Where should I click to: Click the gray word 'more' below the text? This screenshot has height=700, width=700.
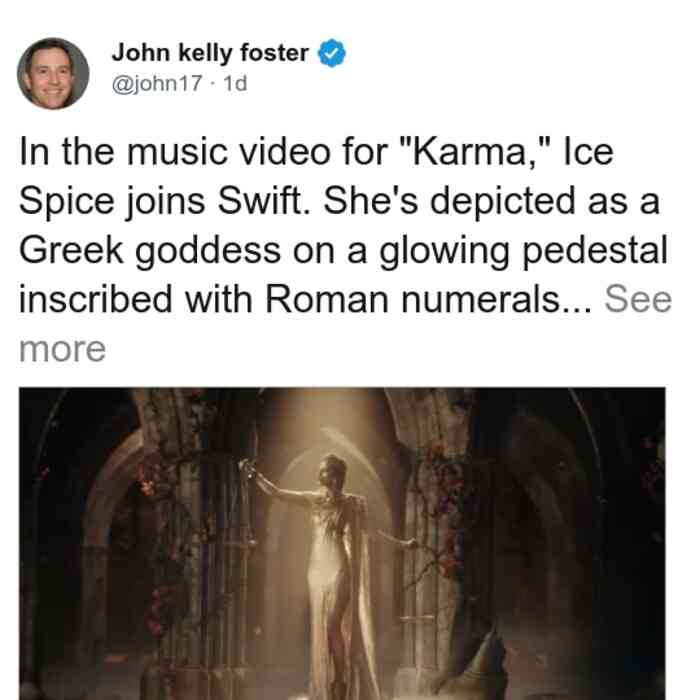[x=62, y=349]
